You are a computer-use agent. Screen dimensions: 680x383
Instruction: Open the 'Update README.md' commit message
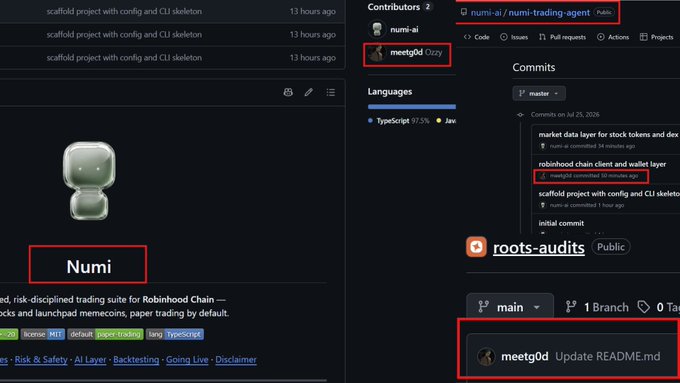point(608,357)
